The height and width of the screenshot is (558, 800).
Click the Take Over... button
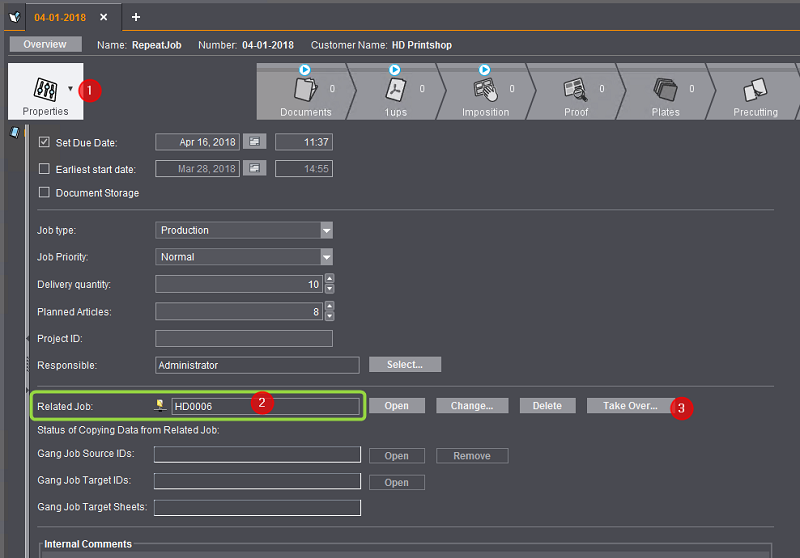(629, 406)
